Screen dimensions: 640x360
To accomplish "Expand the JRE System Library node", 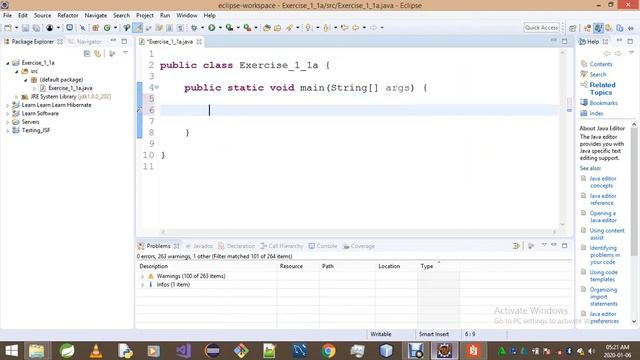I will tap(16, 97).
